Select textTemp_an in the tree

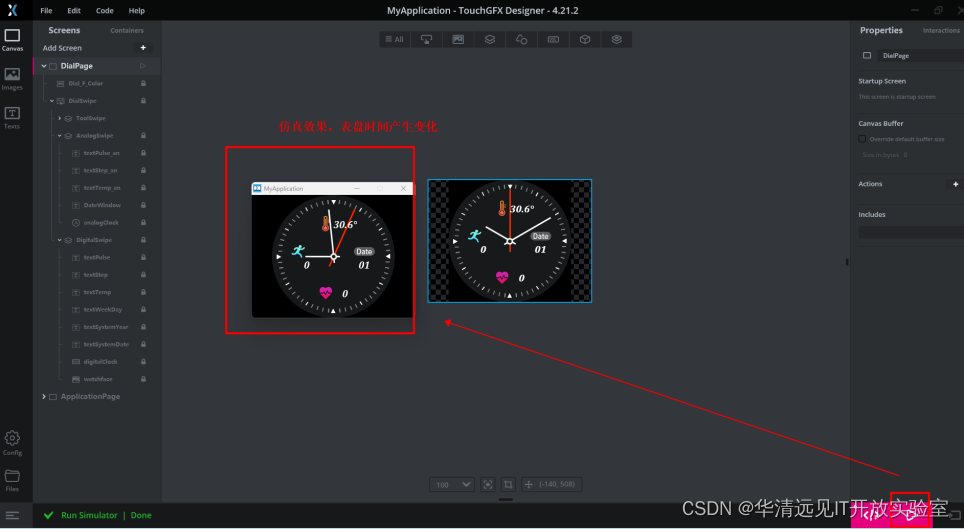pyautogui.click(x=102, y=188)
